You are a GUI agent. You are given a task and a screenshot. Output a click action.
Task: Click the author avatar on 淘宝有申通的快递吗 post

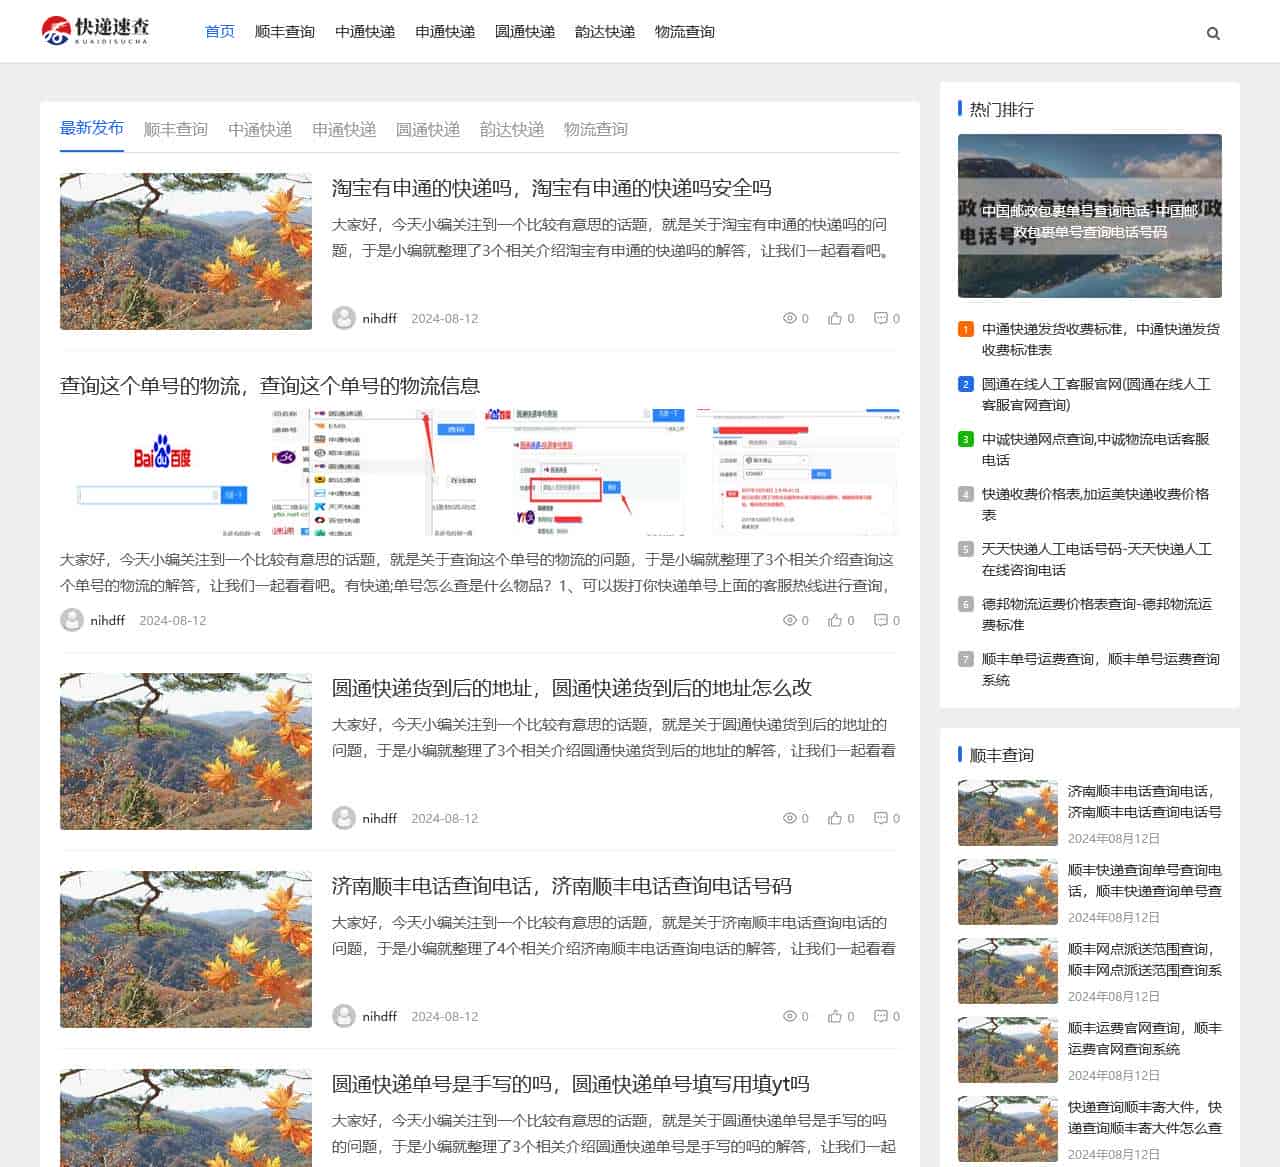click(x=344, y=318)
